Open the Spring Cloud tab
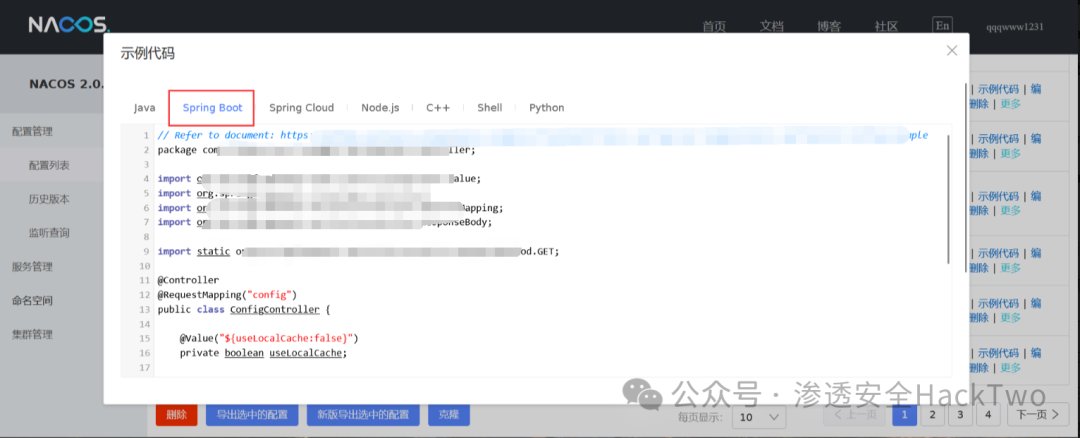1080x438 pixels. 301,108
